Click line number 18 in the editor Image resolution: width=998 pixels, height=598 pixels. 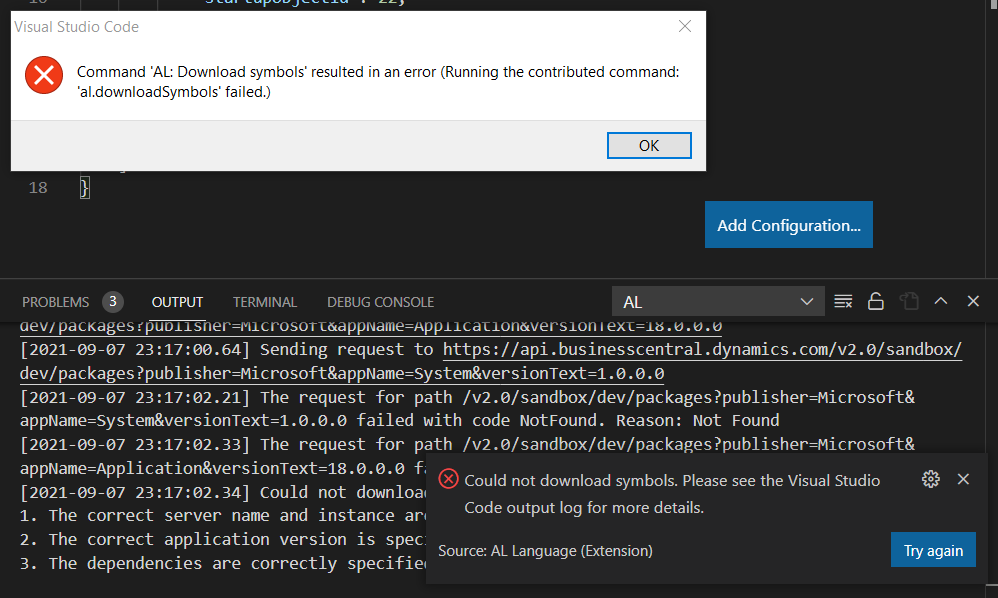point(38,188)
